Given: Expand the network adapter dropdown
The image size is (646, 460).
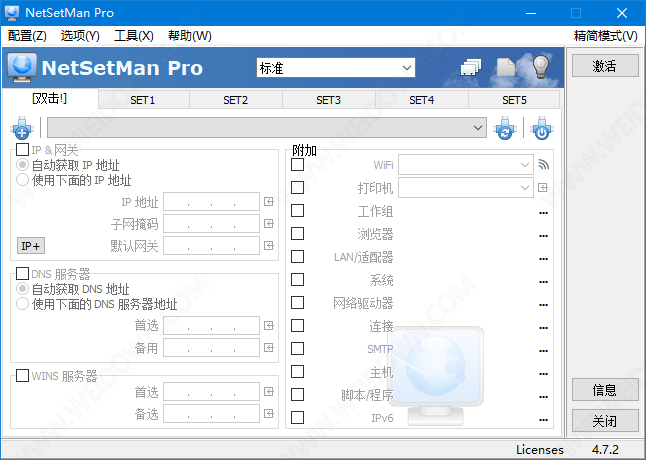Looking at the screenshot, I should point(267,128).
